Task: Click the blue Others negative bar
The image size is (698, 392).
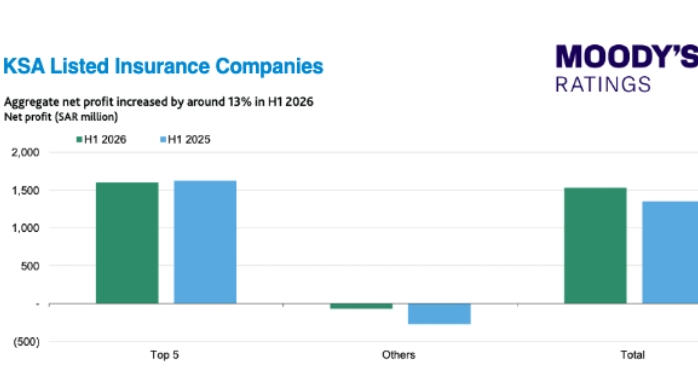Action: (x=439, y=314)
